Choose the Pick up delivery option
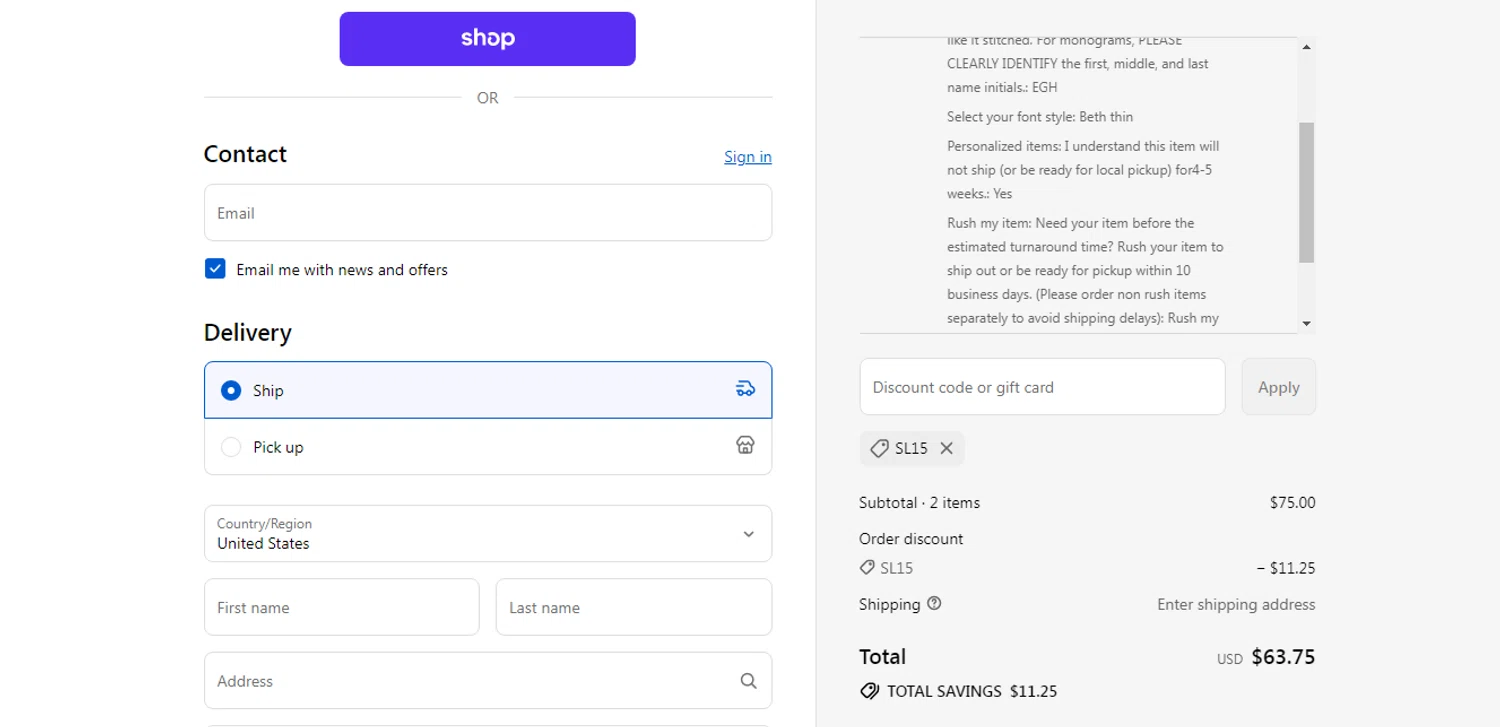1500x727 pixels. pos(231,447)
